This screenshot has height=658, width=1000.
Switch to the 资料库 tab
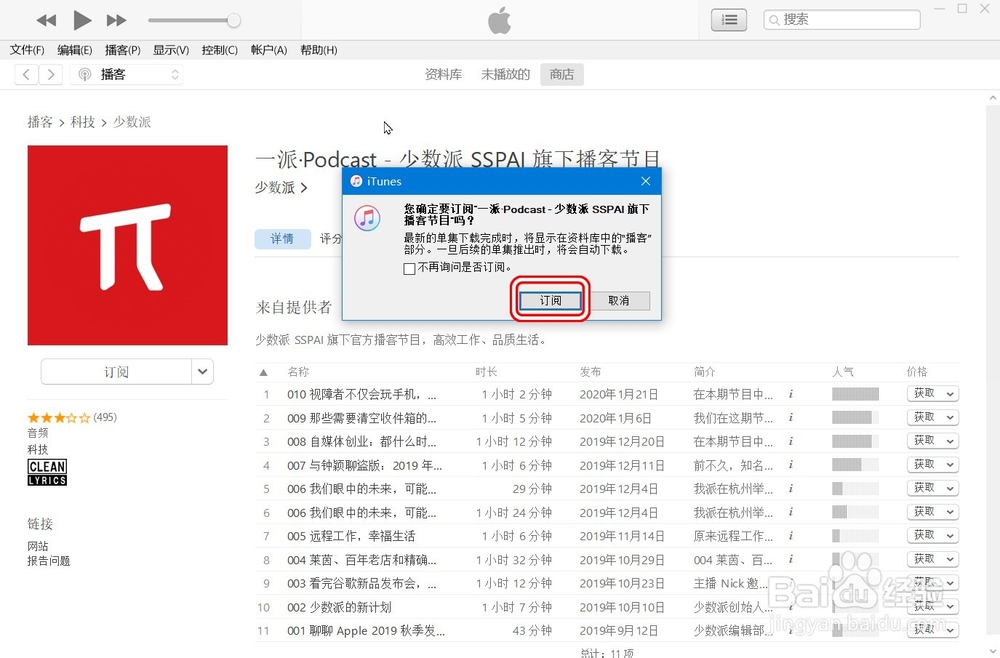tap(443, 75)
